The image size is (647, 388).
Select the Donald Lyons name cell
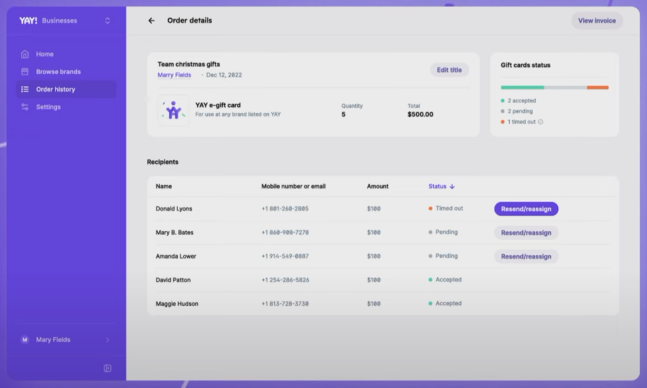click(174, 209)
